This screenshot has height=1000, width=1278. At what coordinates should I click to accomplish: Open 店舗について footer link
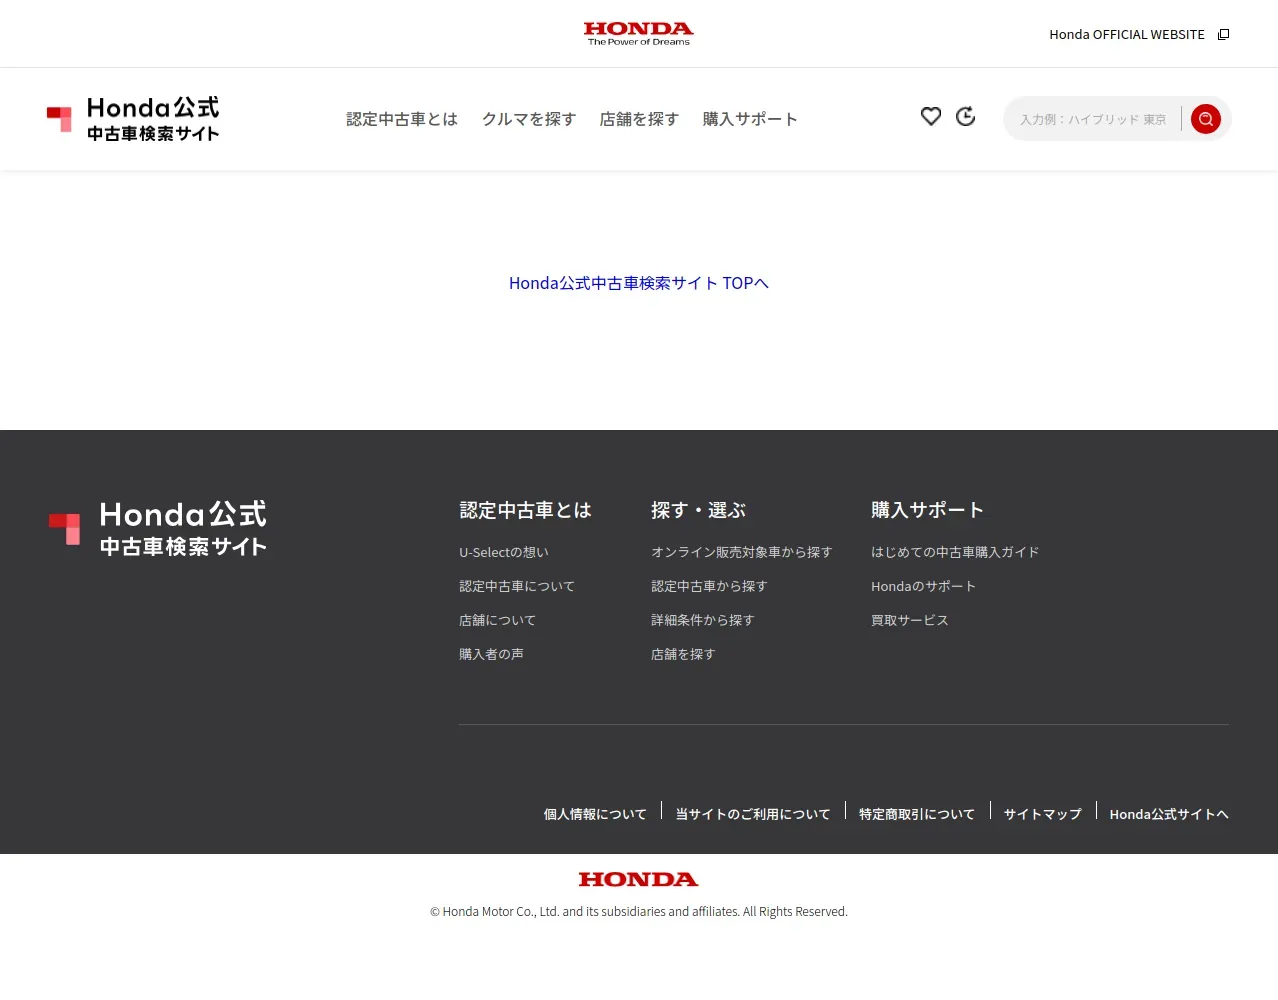pyautogui.click(x=498, y=620)
